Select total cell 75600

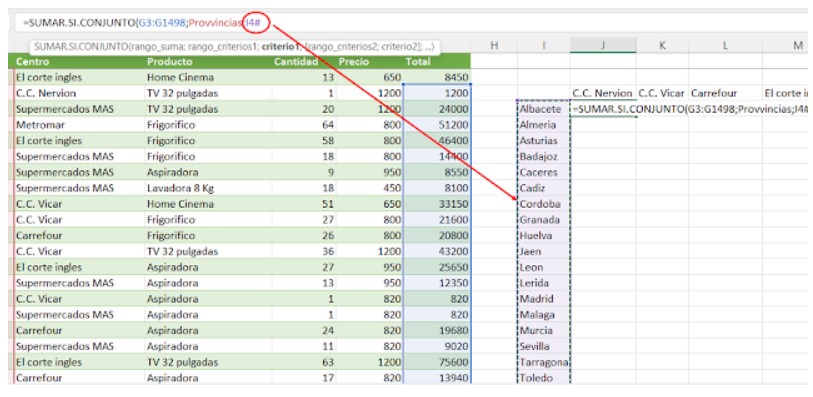point(437,362)
